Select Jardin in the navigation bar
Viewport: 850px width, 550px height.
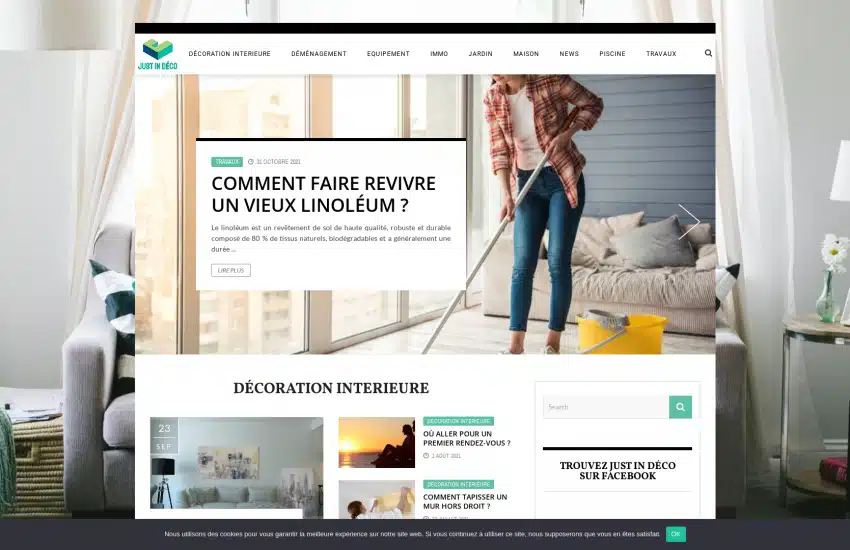(x=480, y=54)
